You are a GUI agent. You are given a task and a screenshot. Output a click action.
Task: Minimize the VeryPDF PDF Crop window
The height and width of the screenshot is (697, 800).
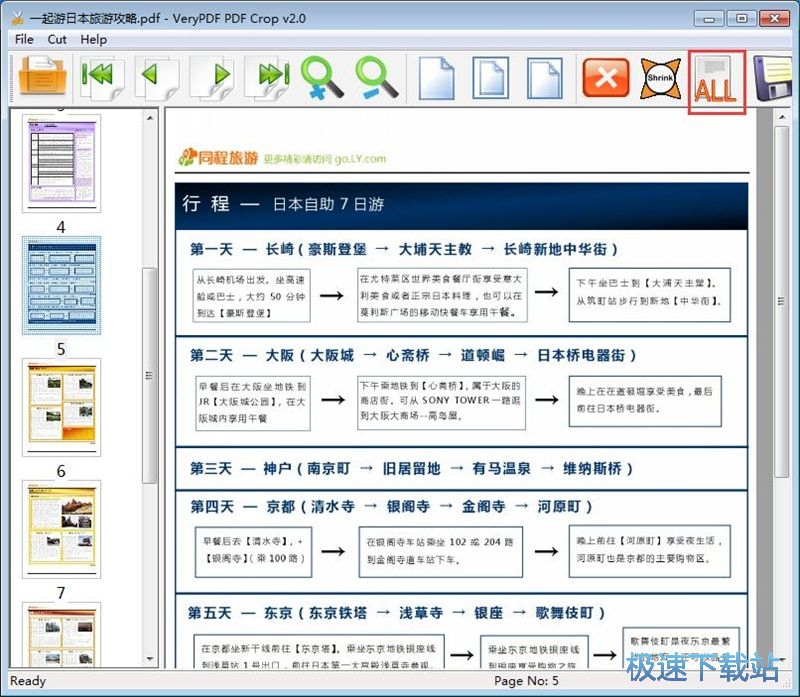pos(709,18)
